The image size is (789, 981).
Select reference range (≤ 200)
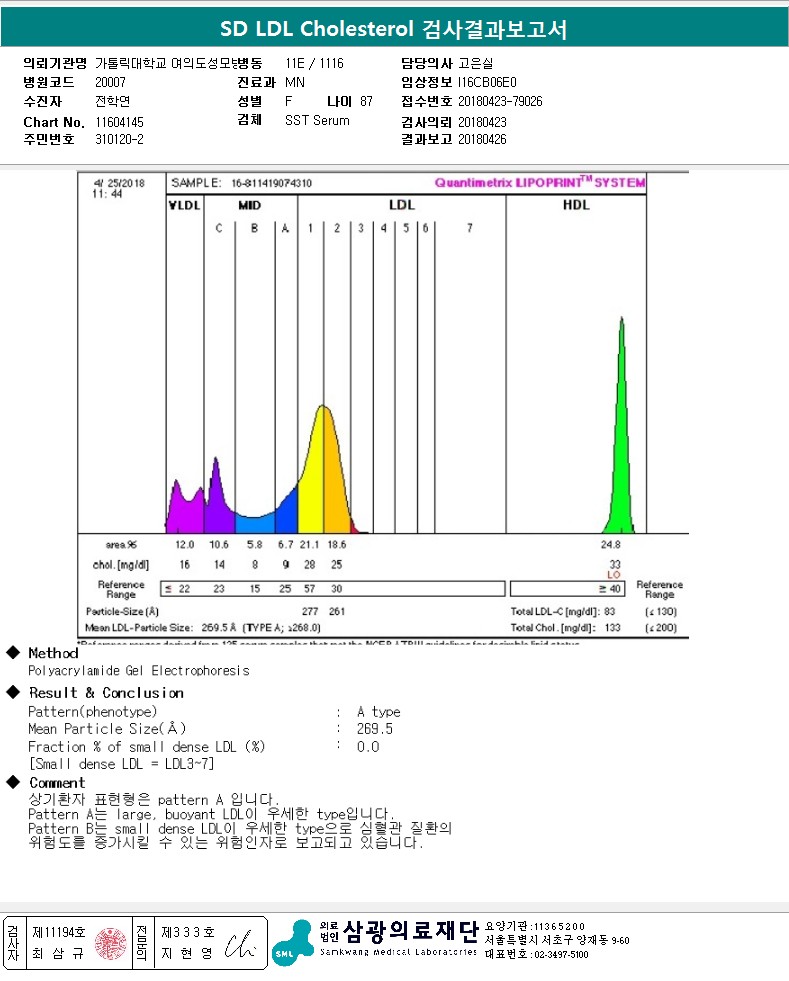tap(661, 628)
